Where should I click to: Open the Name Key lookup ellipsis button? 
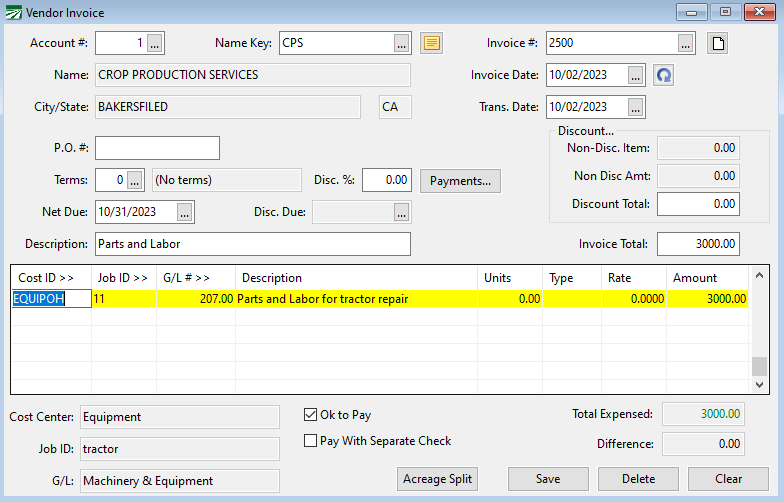(401, 43)
